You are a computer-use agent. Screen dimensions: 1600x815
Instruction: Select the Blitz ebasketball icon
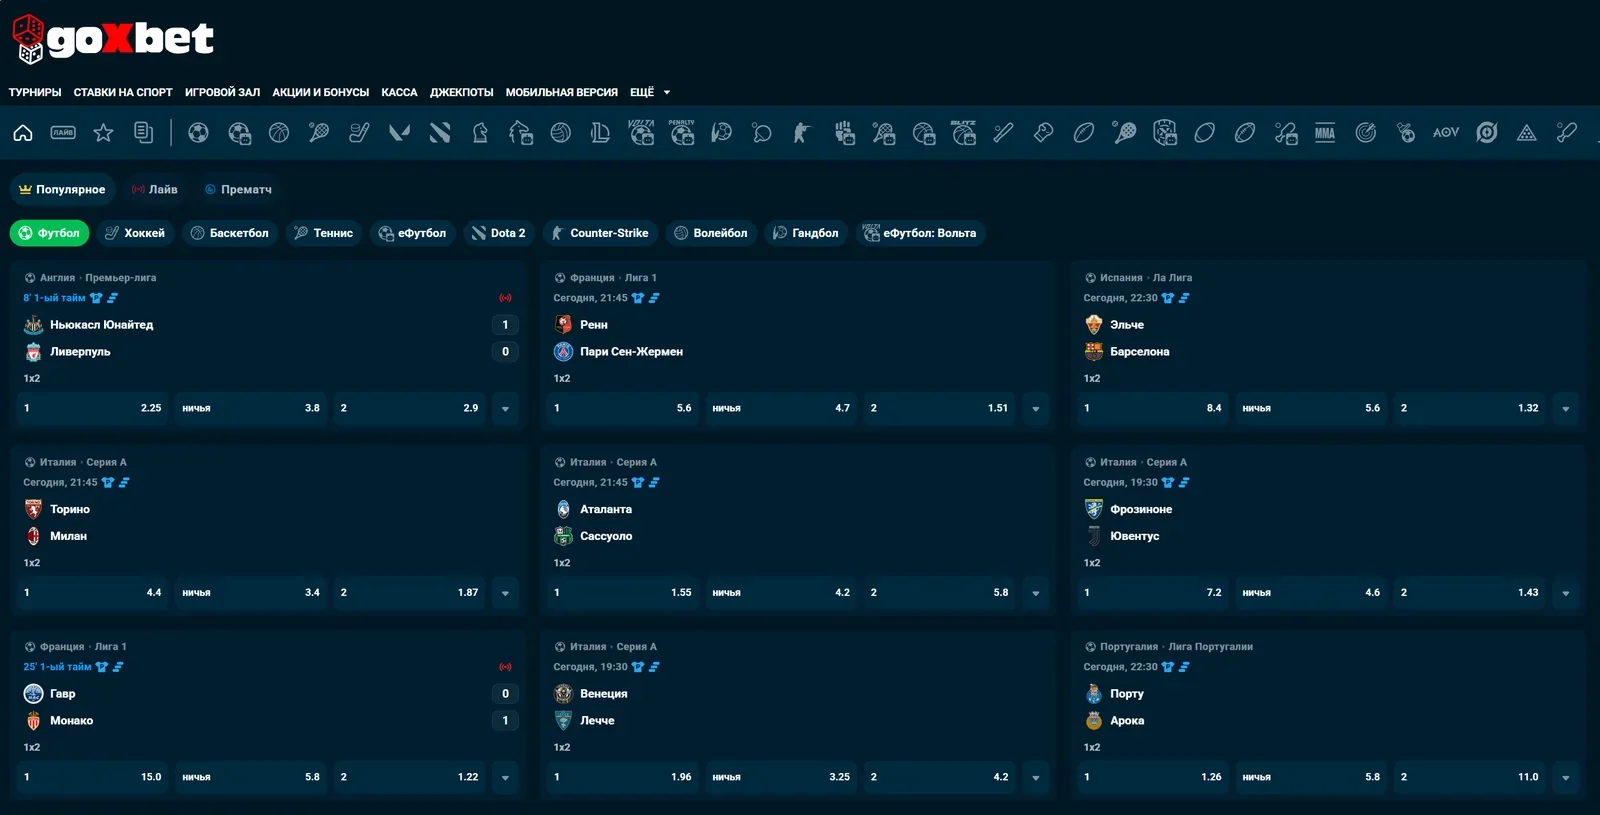click(x=963, y=132)
